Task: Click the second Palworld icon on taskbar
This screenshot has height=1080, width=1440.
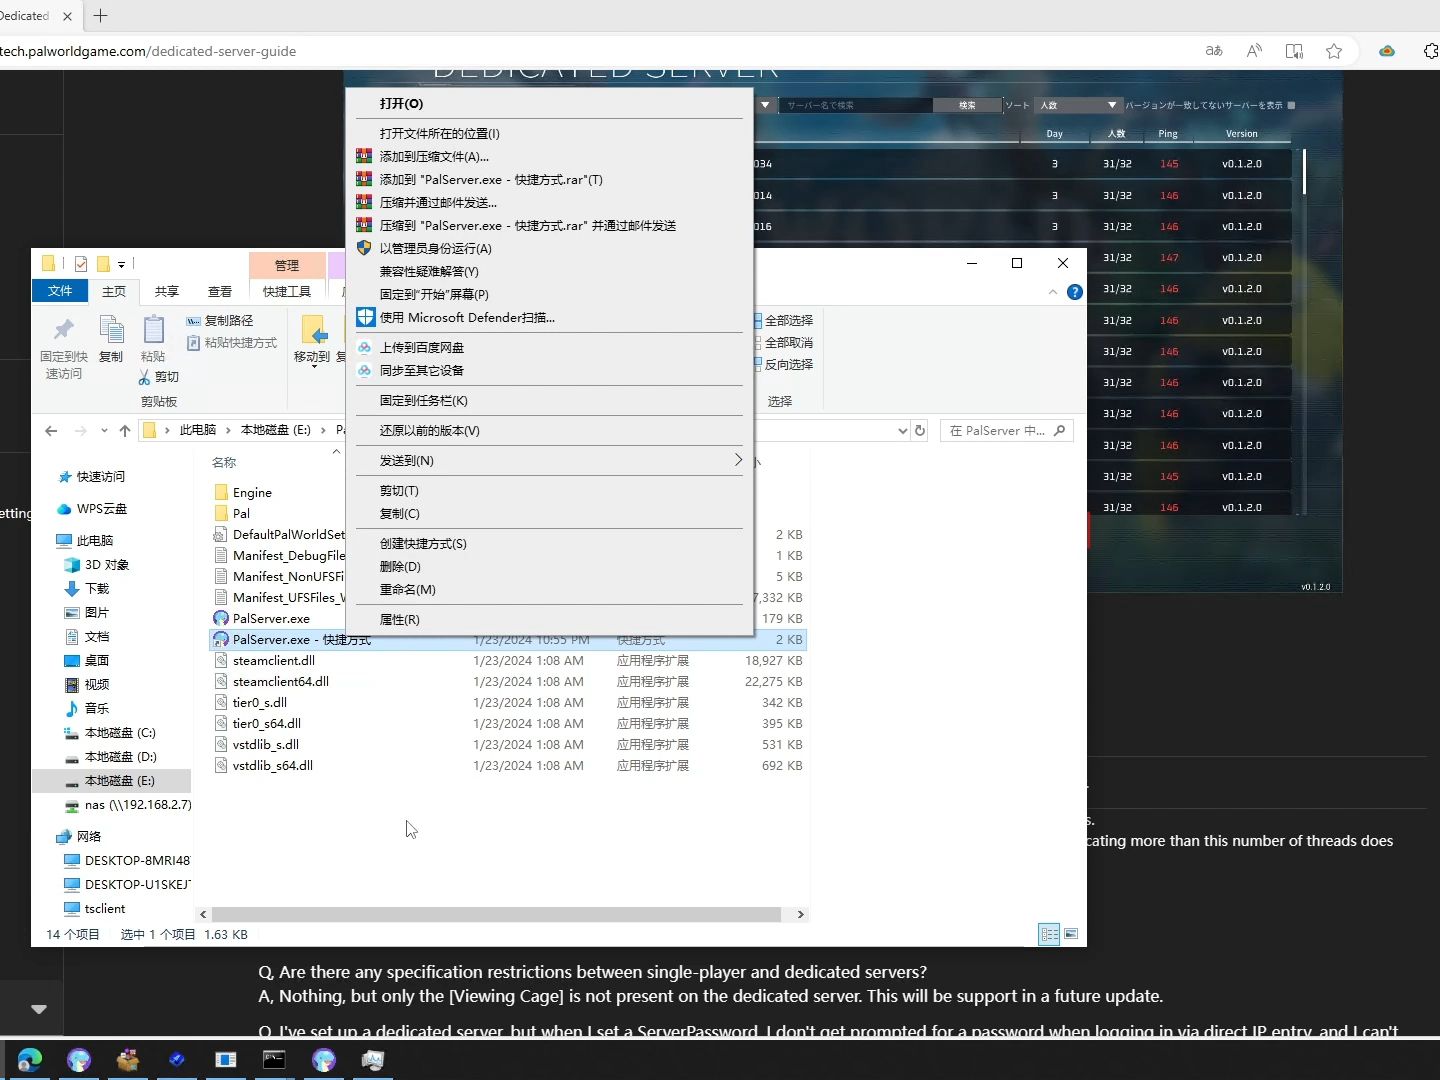Action: tap(324, 1060)
